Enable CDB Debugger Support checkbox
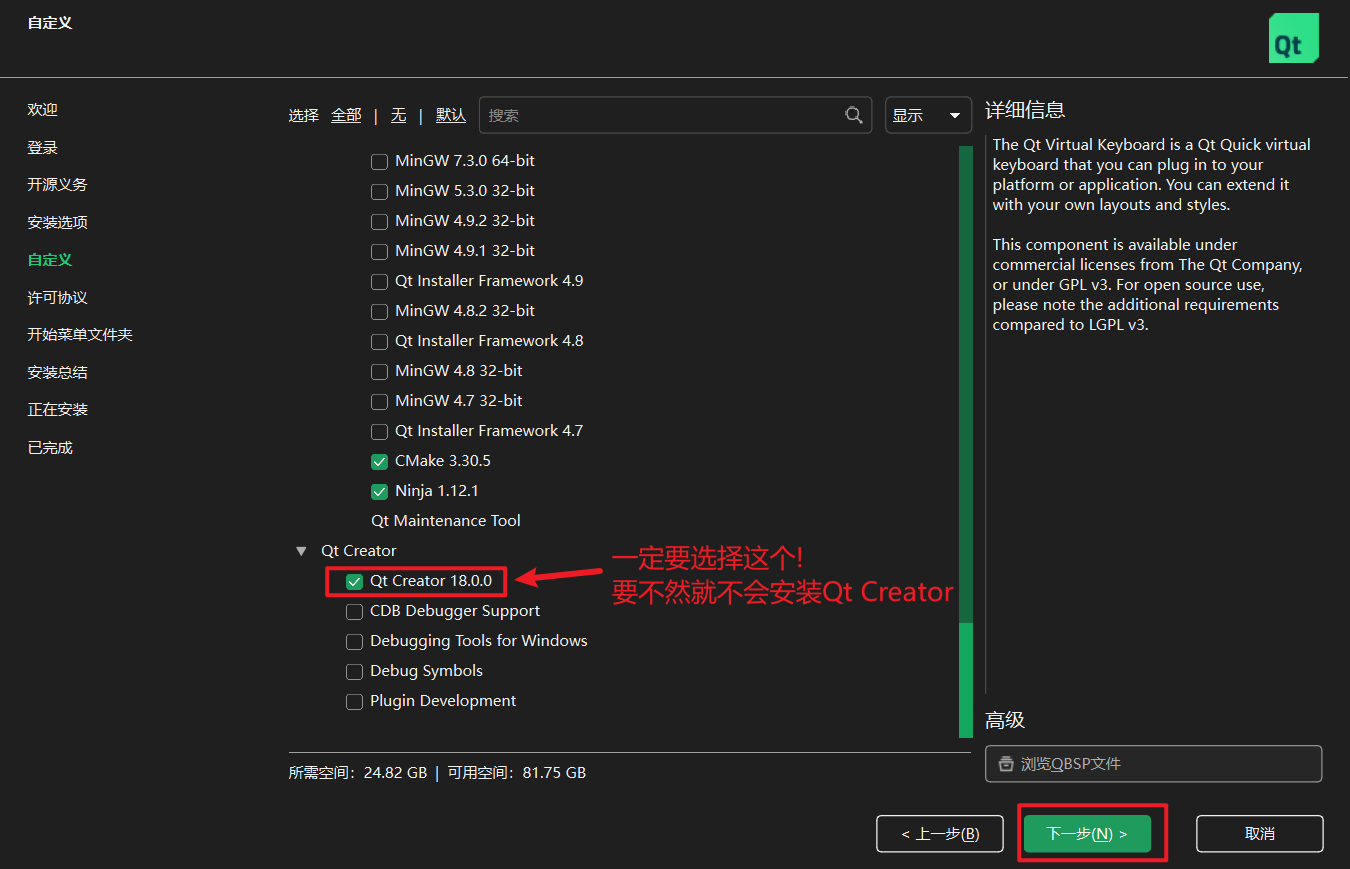 [x=354, y=611]
